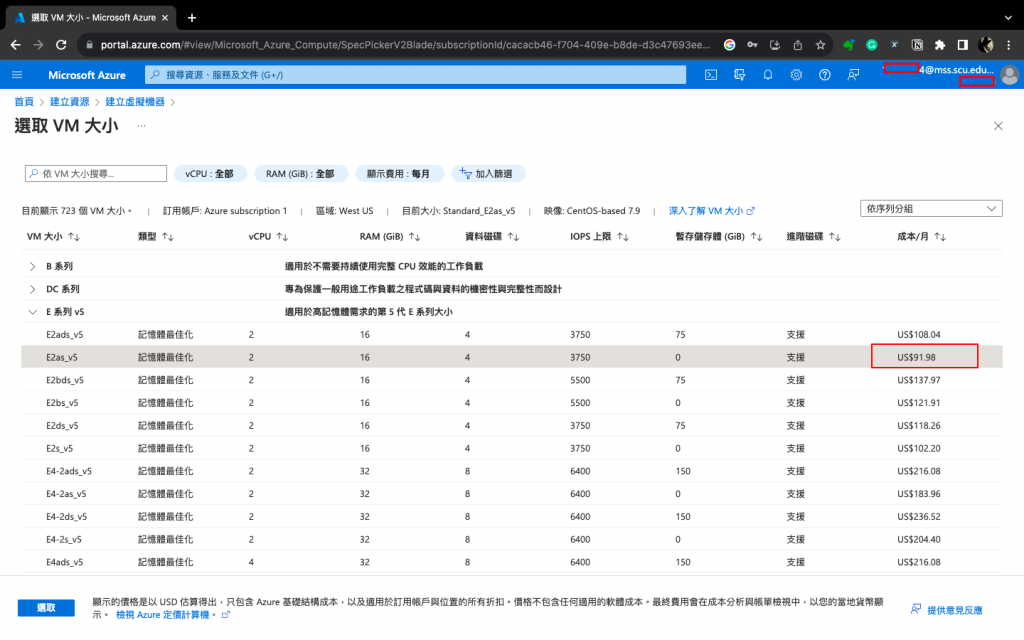The width and height of the screenshot is (1024, 640).
Task: Go to 建立虛擬機器 breadcrumb
Action: click(x=135, y=102)
